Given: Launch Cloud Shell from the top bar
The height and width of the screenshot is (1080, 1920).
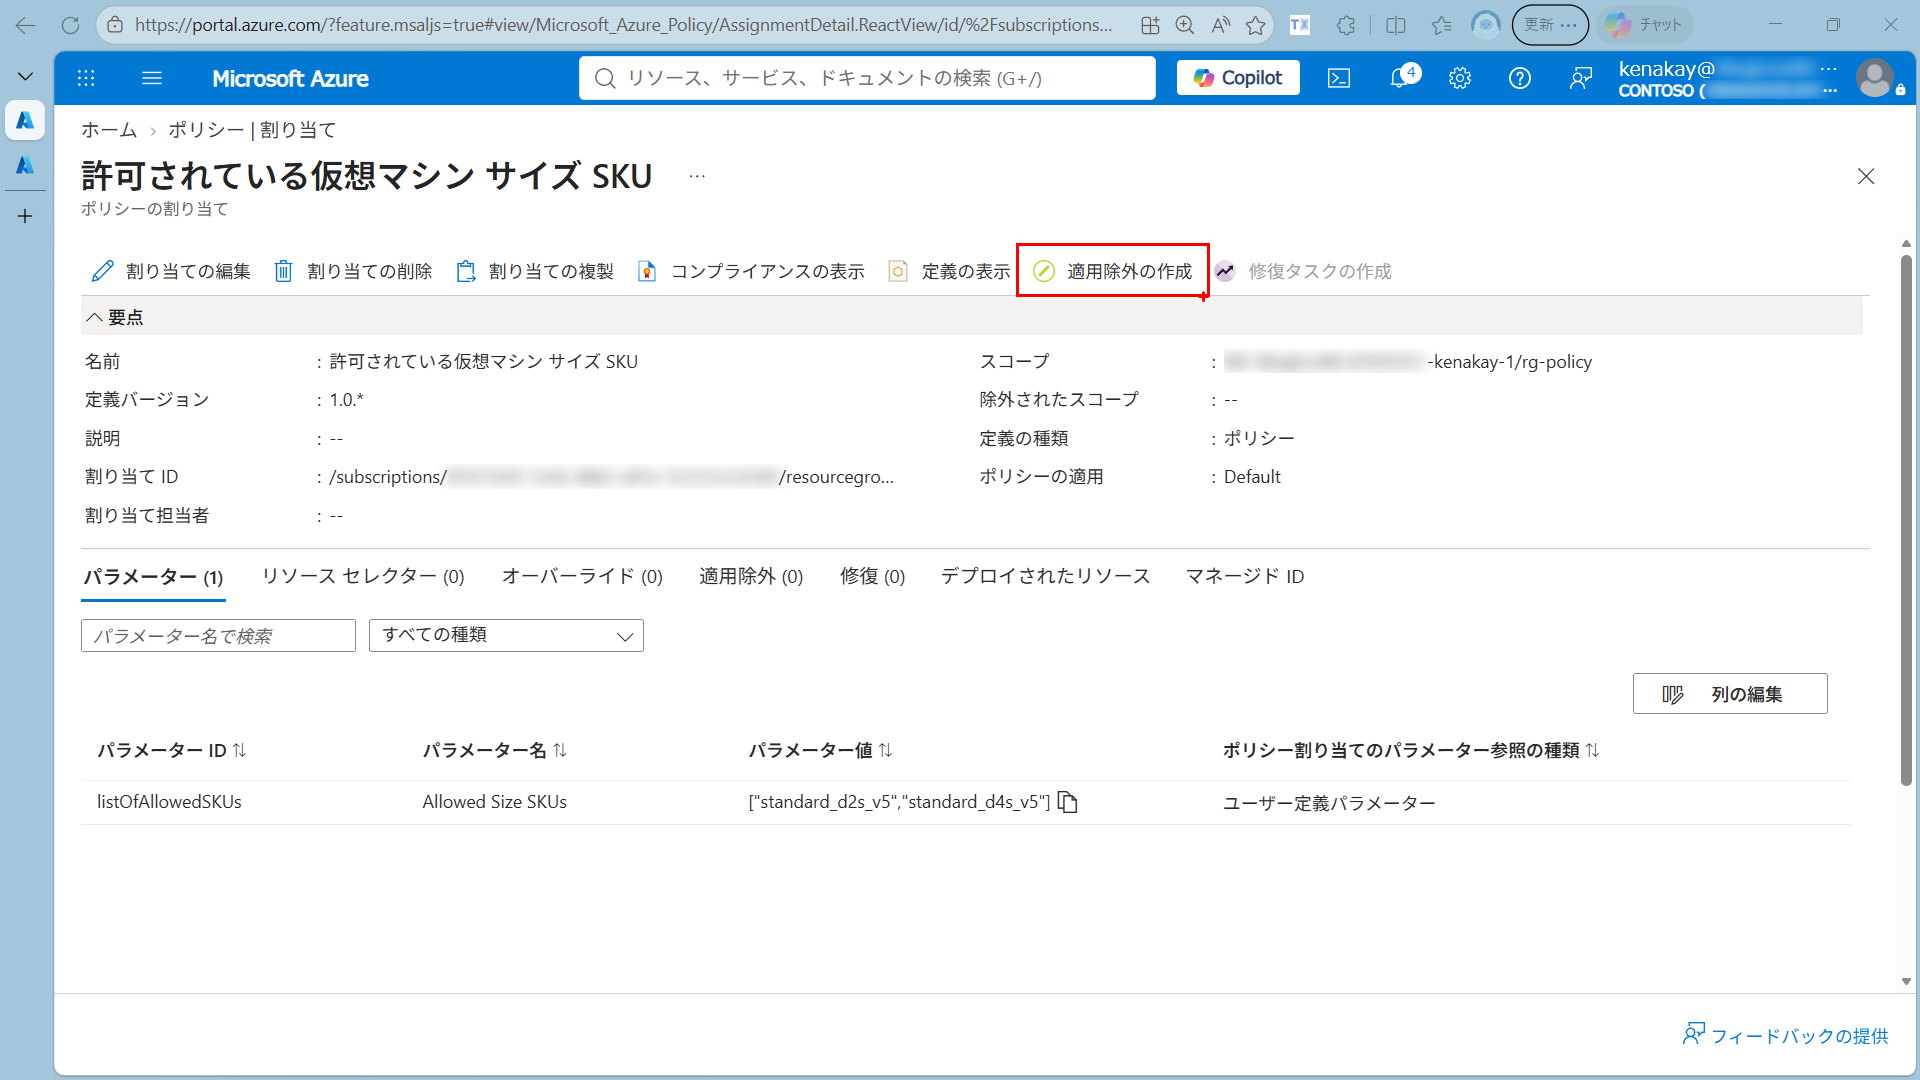Looking at the screenshot, I should [1339, 78].
